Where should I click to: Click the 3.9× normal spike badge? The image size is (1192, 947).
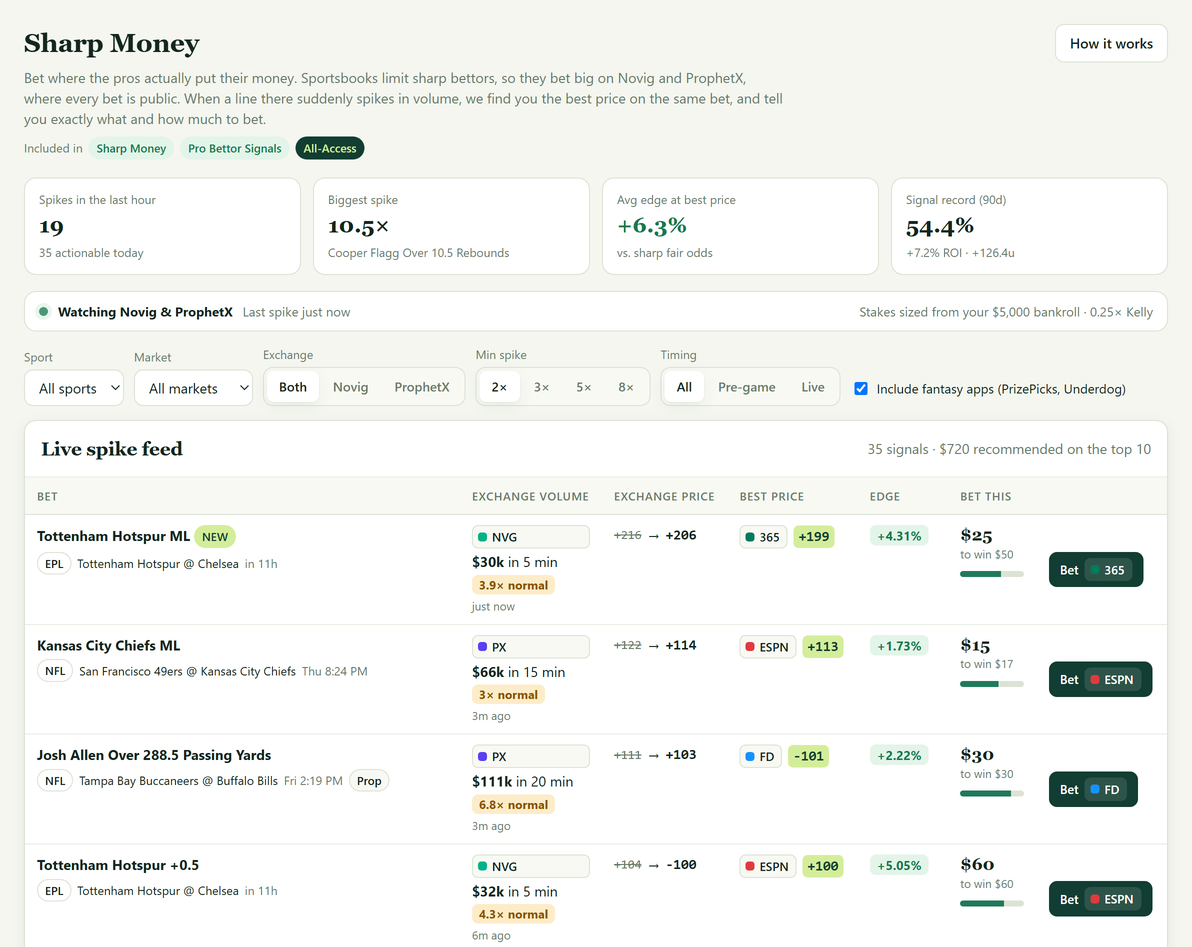[513, 585]
